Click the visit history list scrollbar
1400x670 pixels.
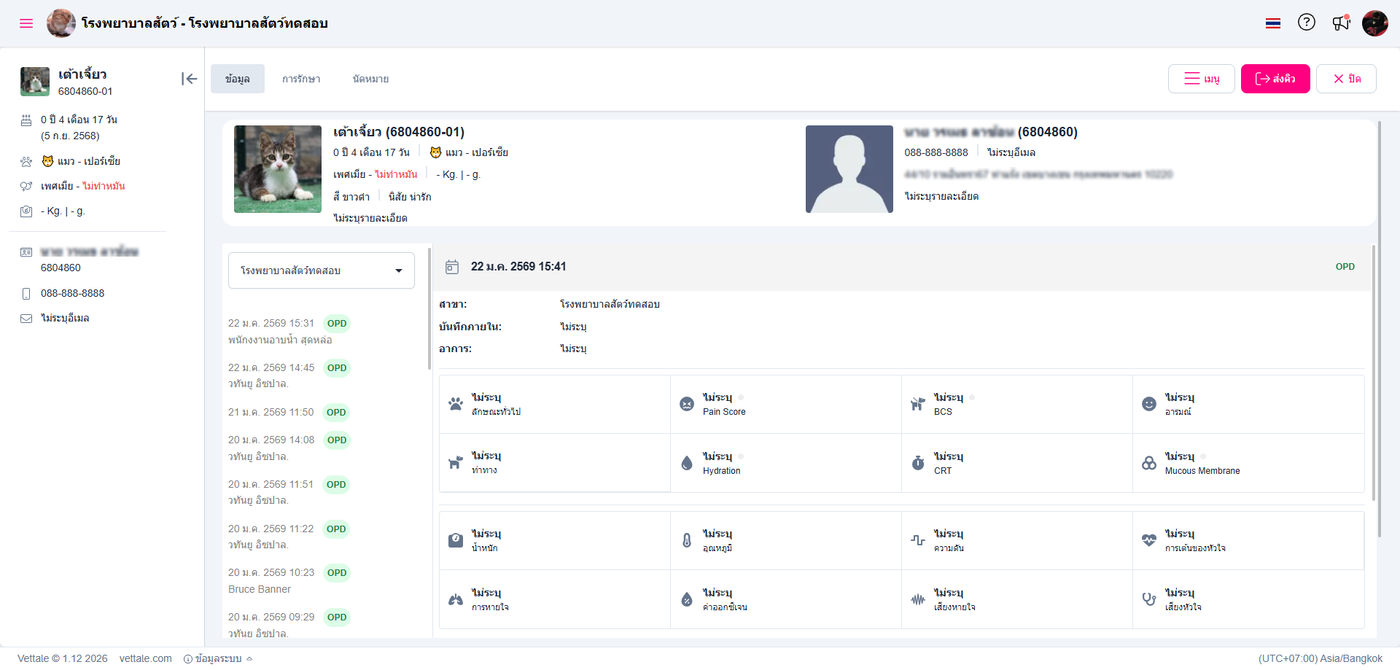click(x=430, y=305)
